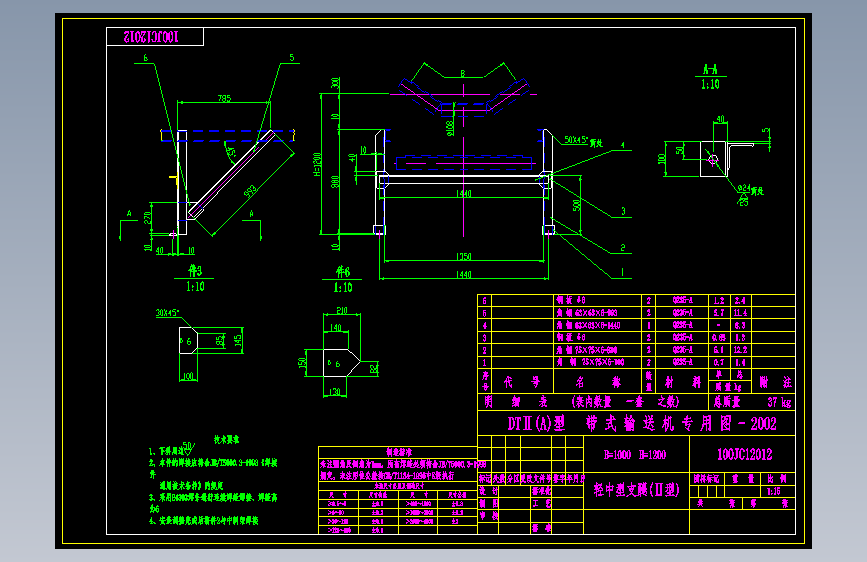
Task: Click the mirrored '100JC12012' label in the top-left box
Action: (x=151, y=37)
